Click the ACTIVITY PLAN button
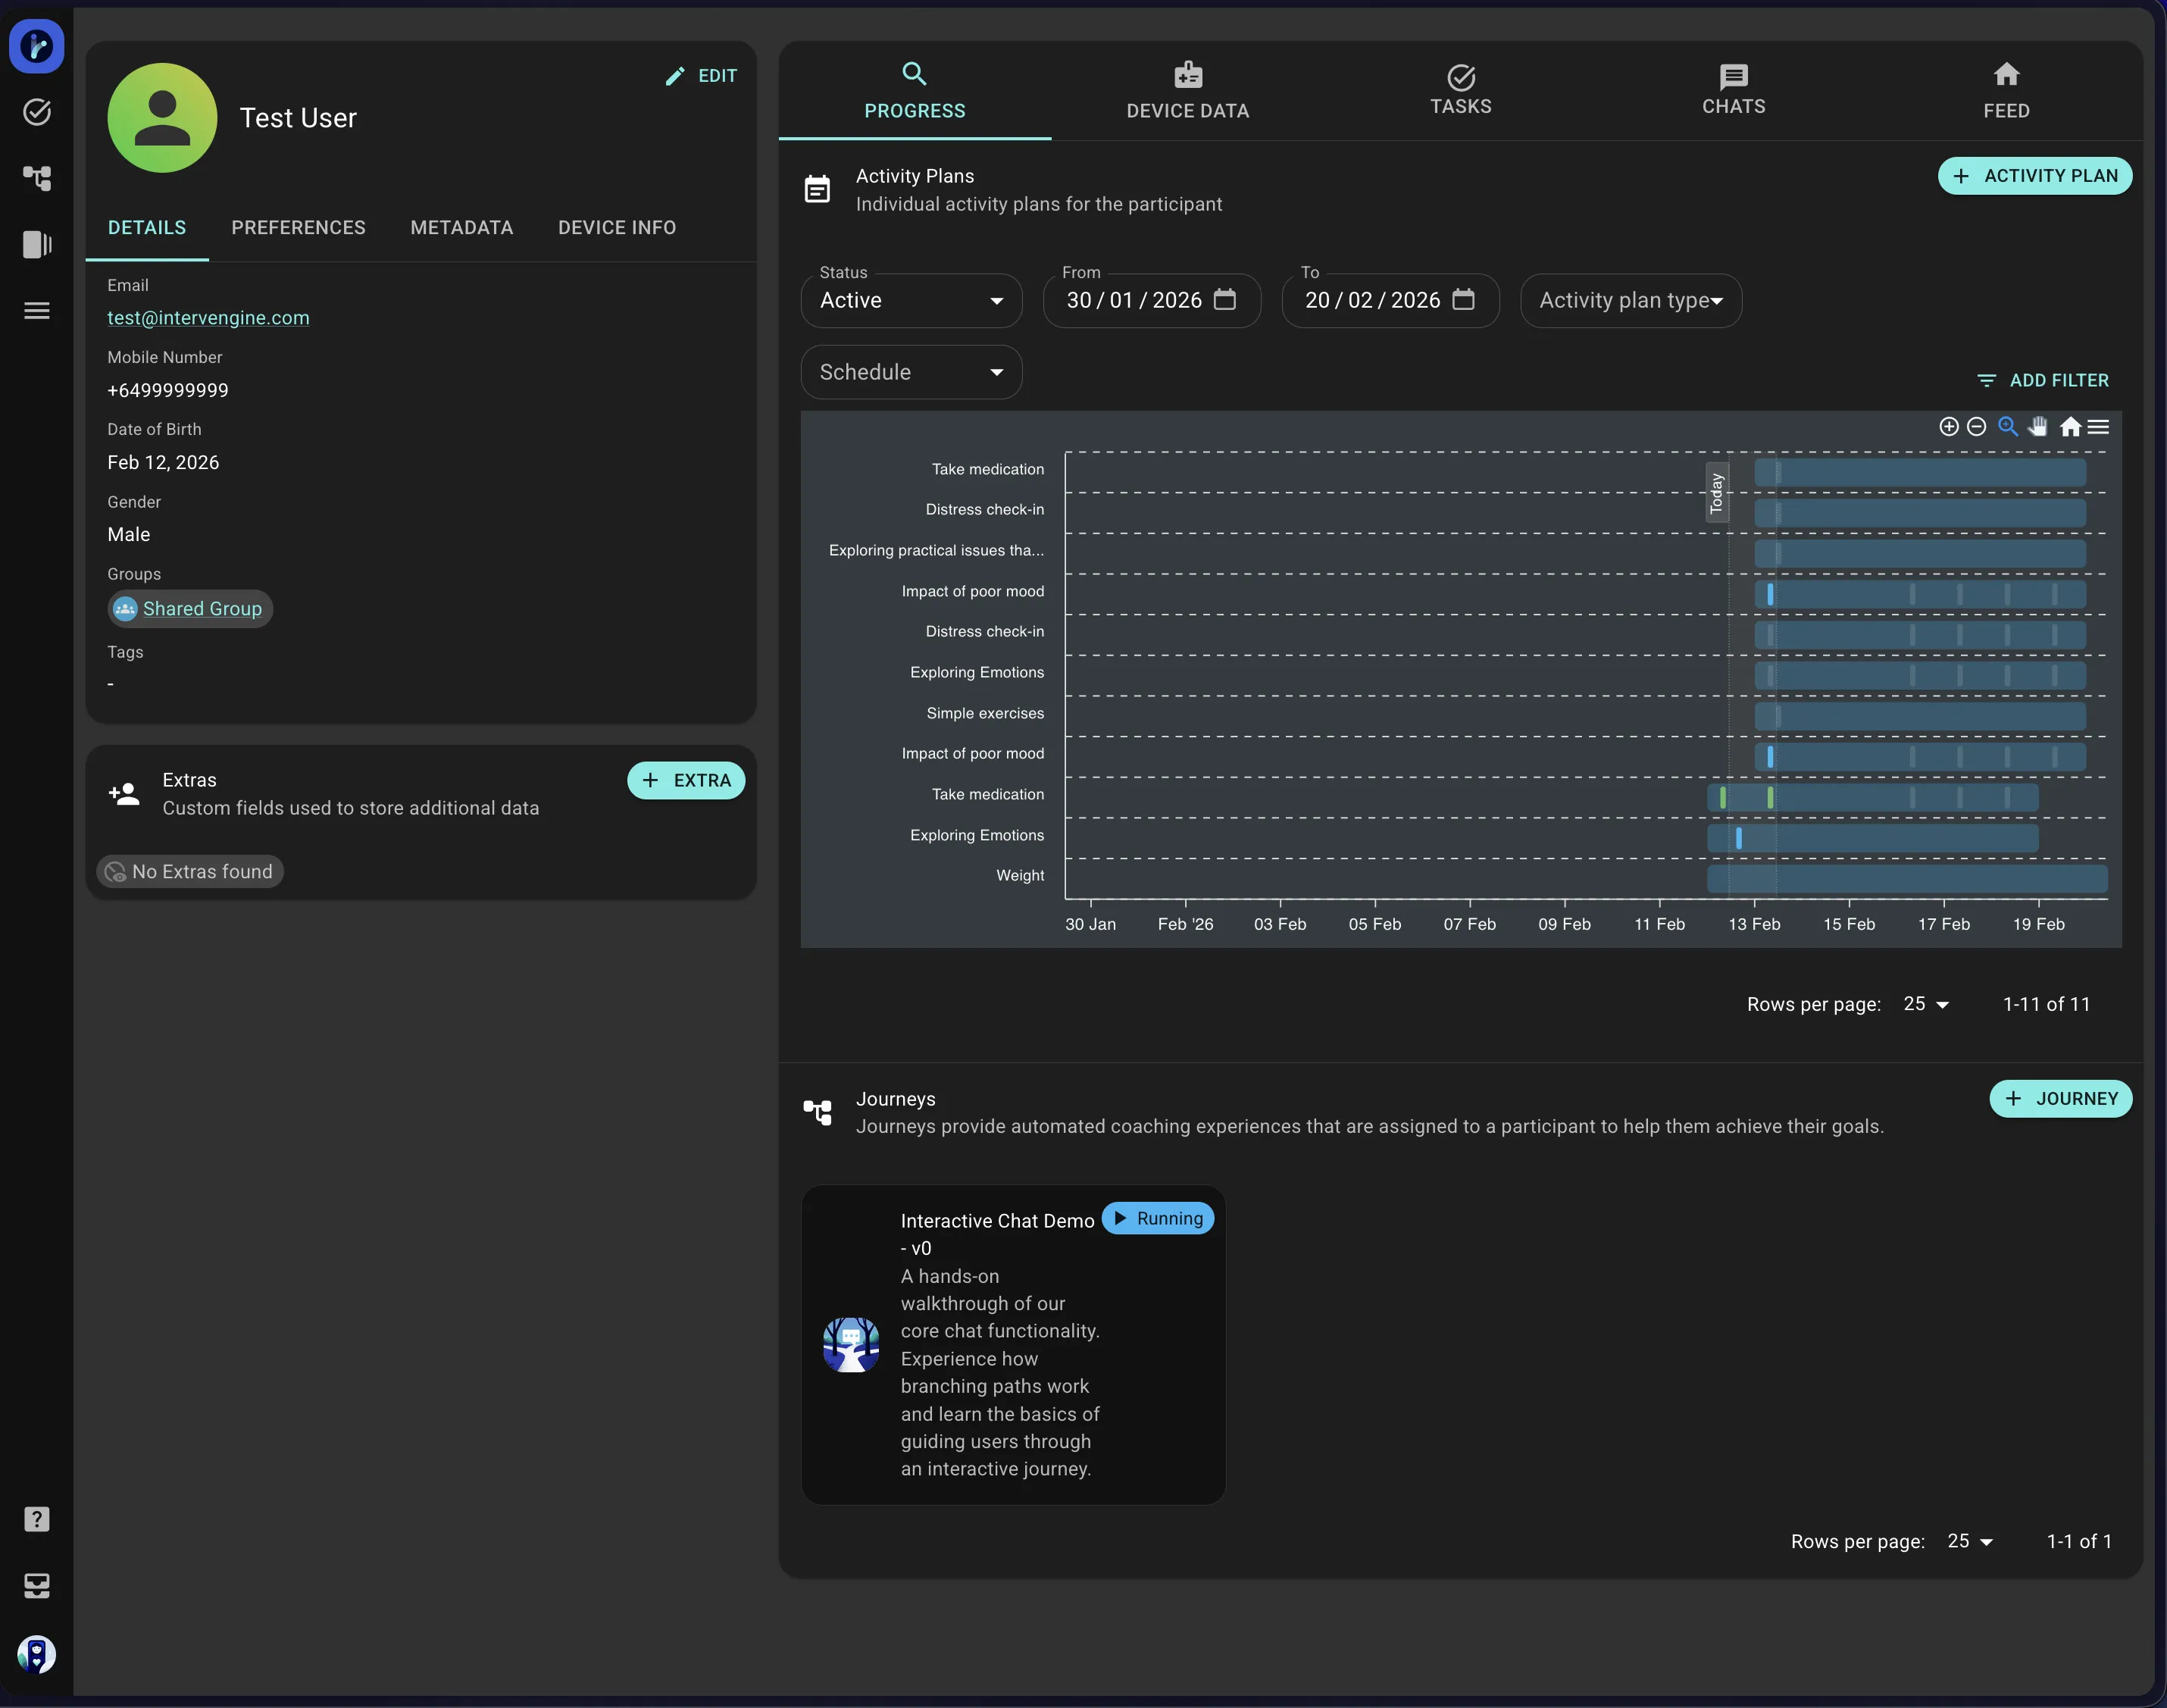This screenshot has width=2167, height=1708. pos(2035,175)
